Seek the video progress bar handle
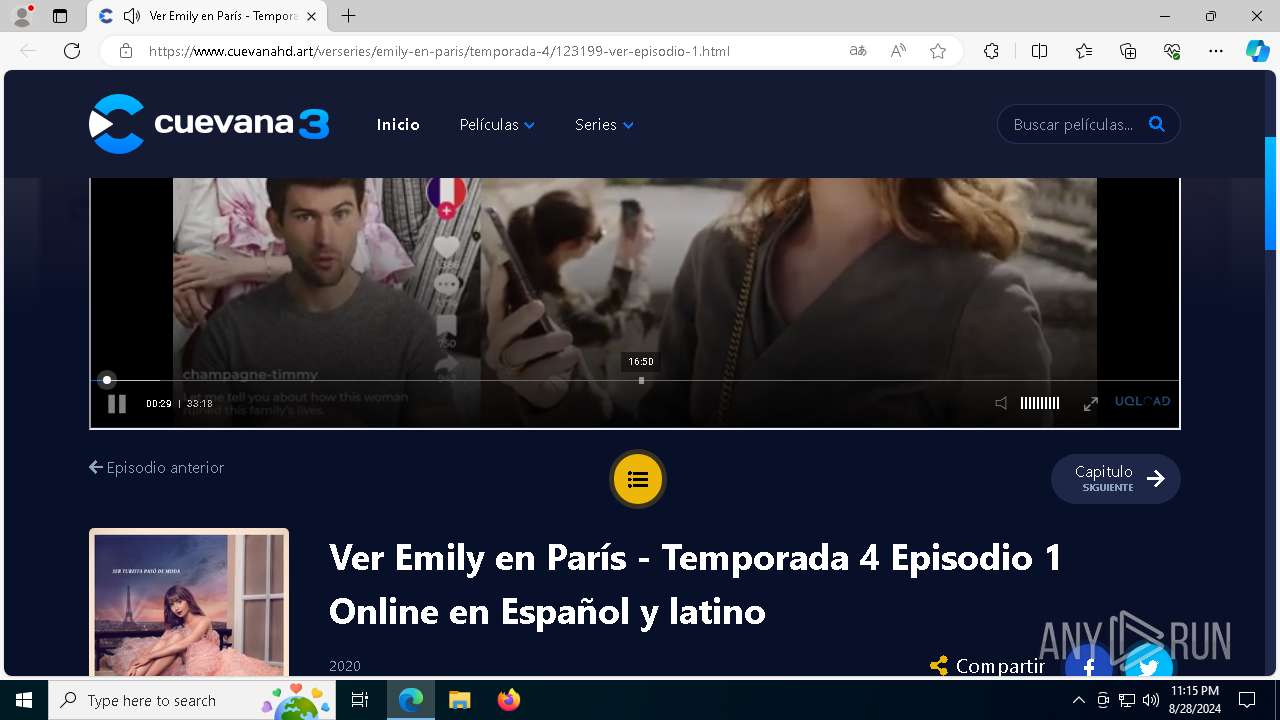 (107, 380)
